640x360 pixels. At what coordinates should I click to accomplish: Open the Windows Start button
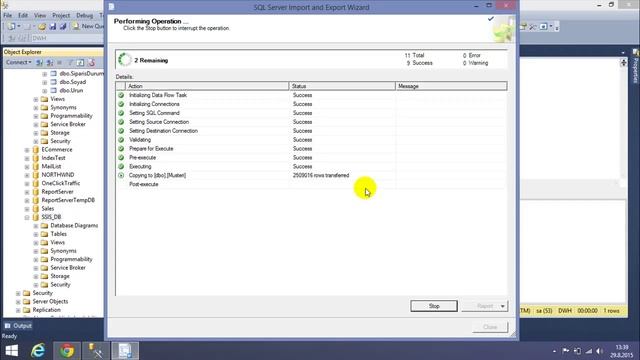[x=11, y=351]
